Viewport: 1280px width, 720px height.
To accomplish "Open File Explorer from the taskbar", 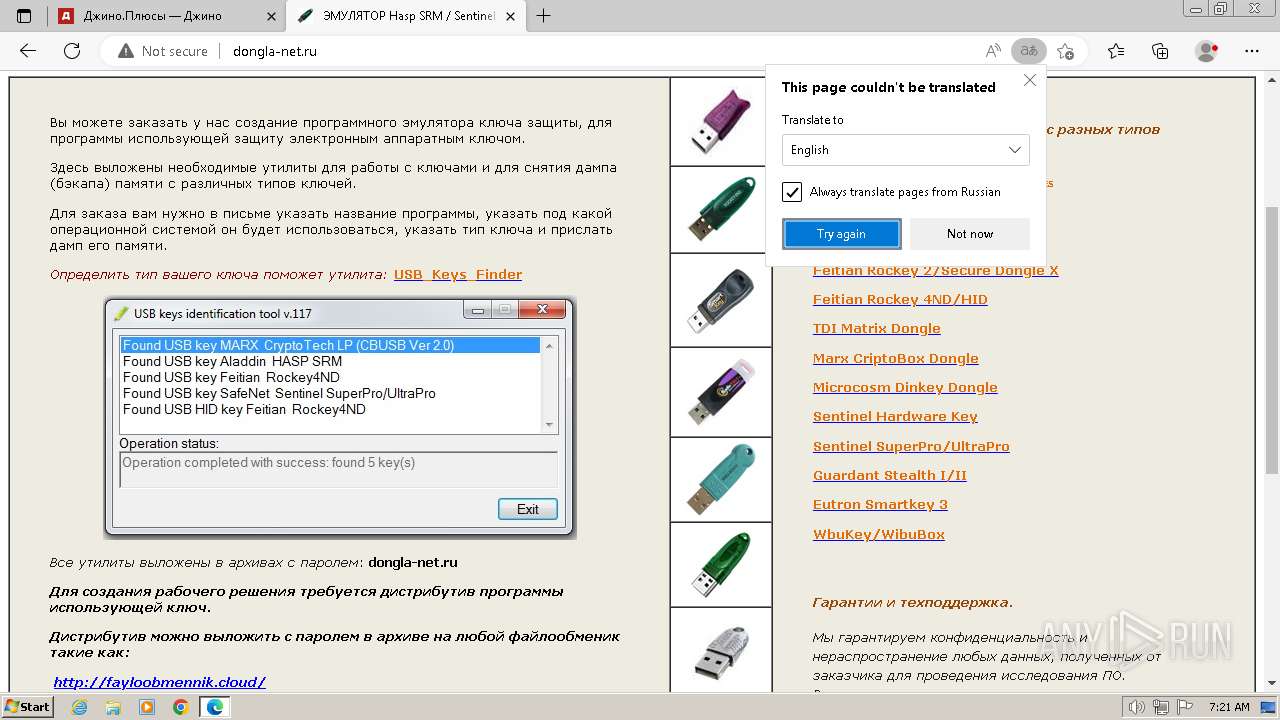I will [113, 707].
